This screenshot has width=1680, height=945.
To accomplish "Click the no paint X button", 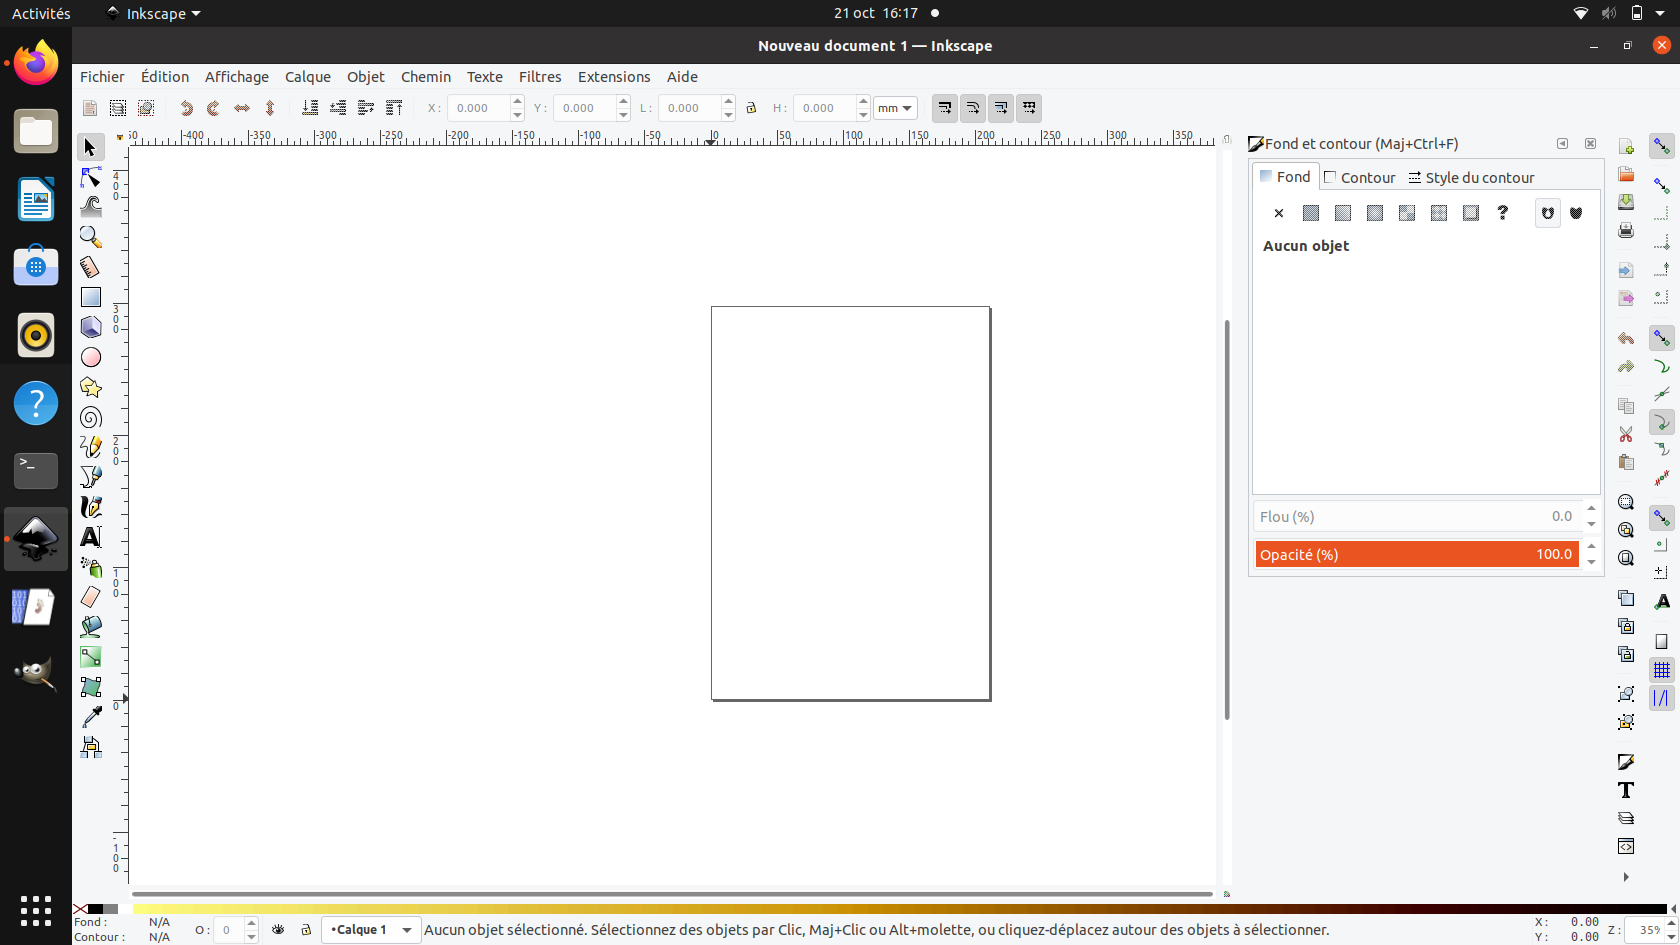I will 1278,213.
